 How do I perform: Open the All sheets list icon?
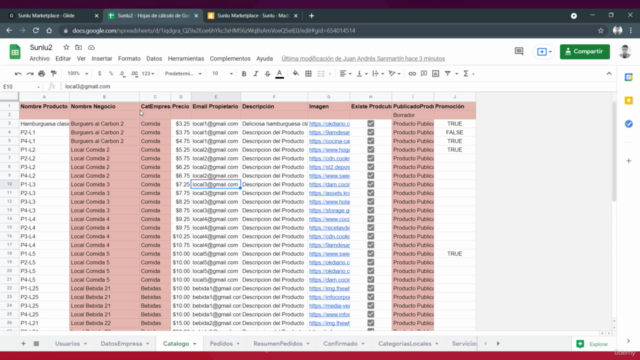coord(36,344)
